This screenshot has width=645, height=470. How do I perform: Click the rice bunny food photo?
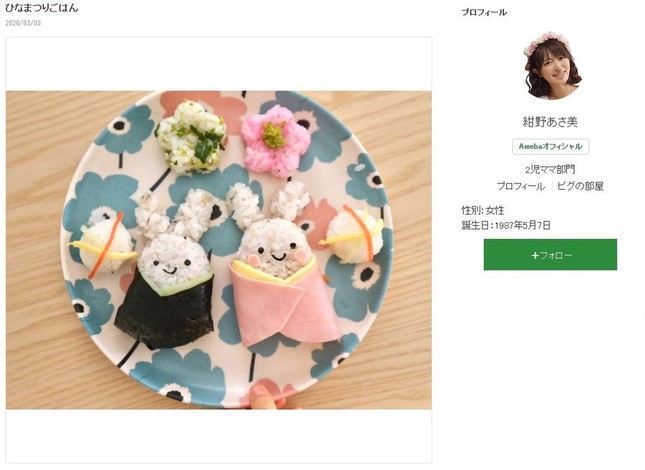tap(218, 250)
